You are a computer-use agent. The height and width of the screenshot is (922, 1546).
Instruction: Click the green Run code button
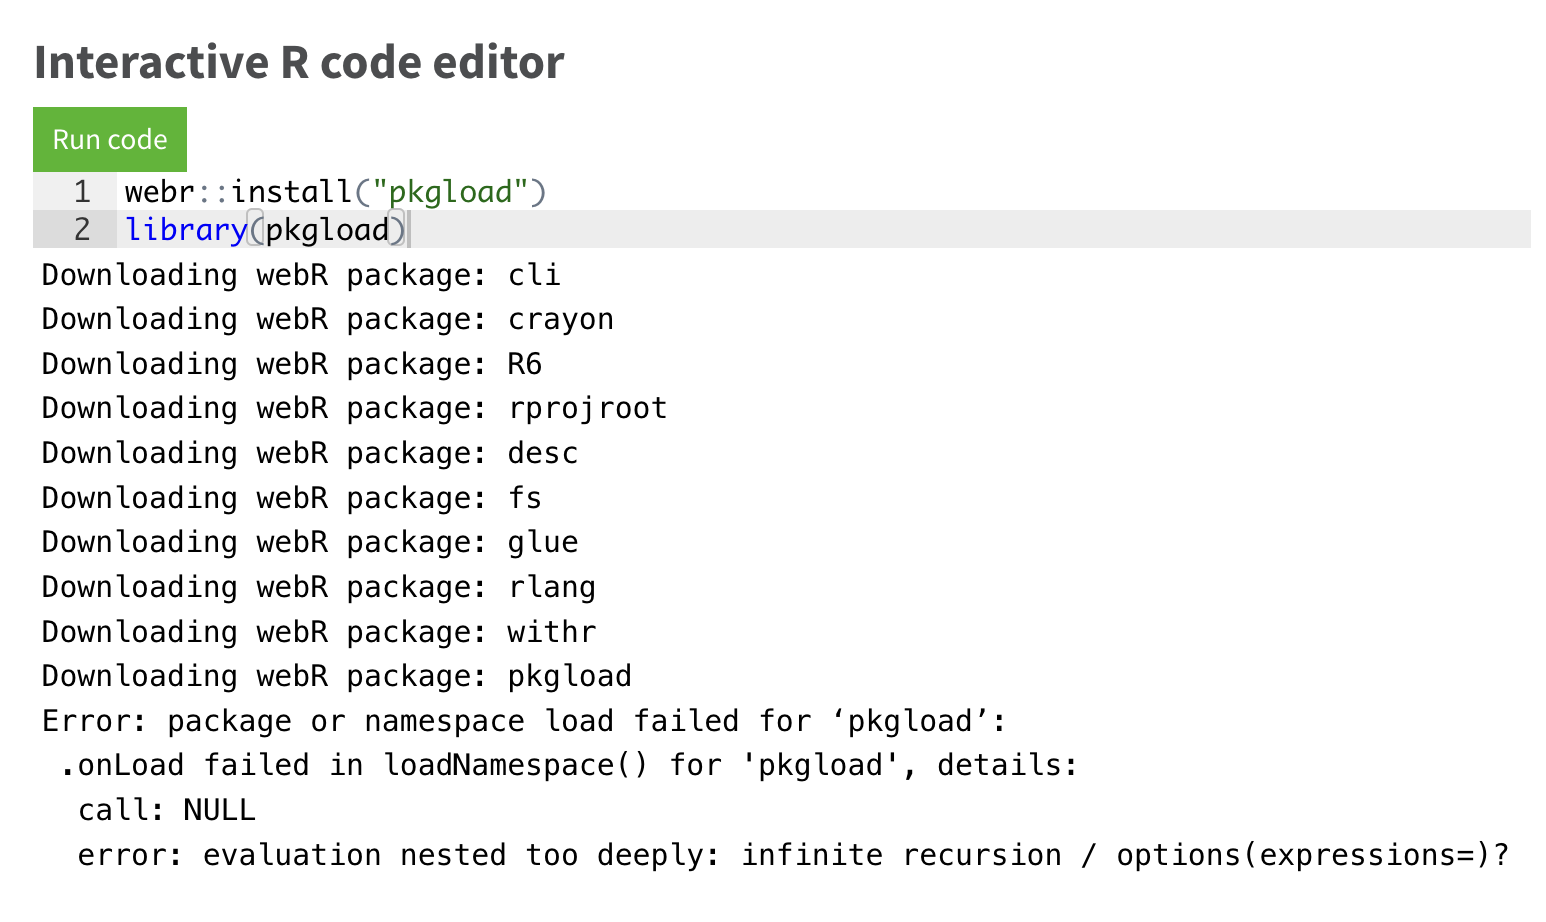(x=110, y=139)
